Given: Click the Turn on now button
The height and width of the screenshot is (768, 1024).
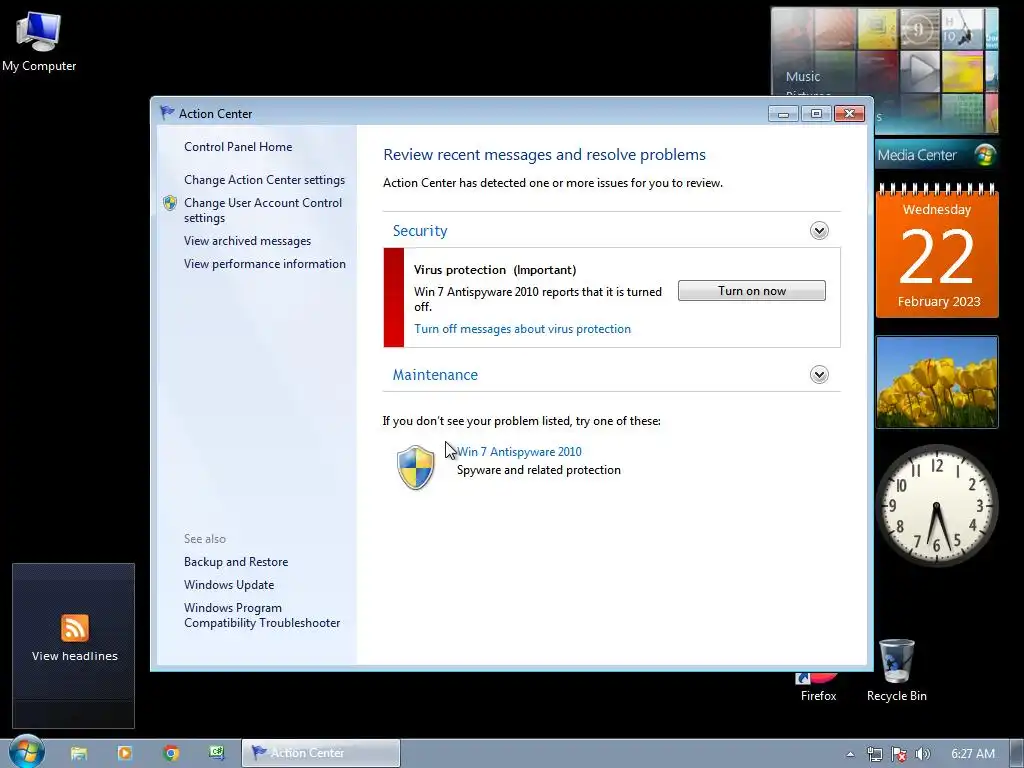Looking at the screenshot, I should coord(752,291).
